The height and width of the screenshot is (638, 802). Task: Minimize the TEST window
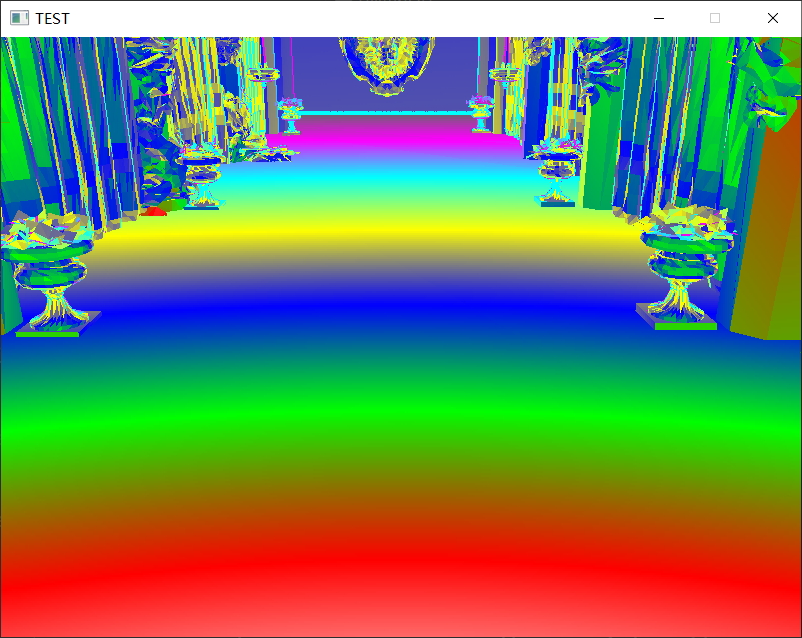pyautogui.click(x=659, y=18)
